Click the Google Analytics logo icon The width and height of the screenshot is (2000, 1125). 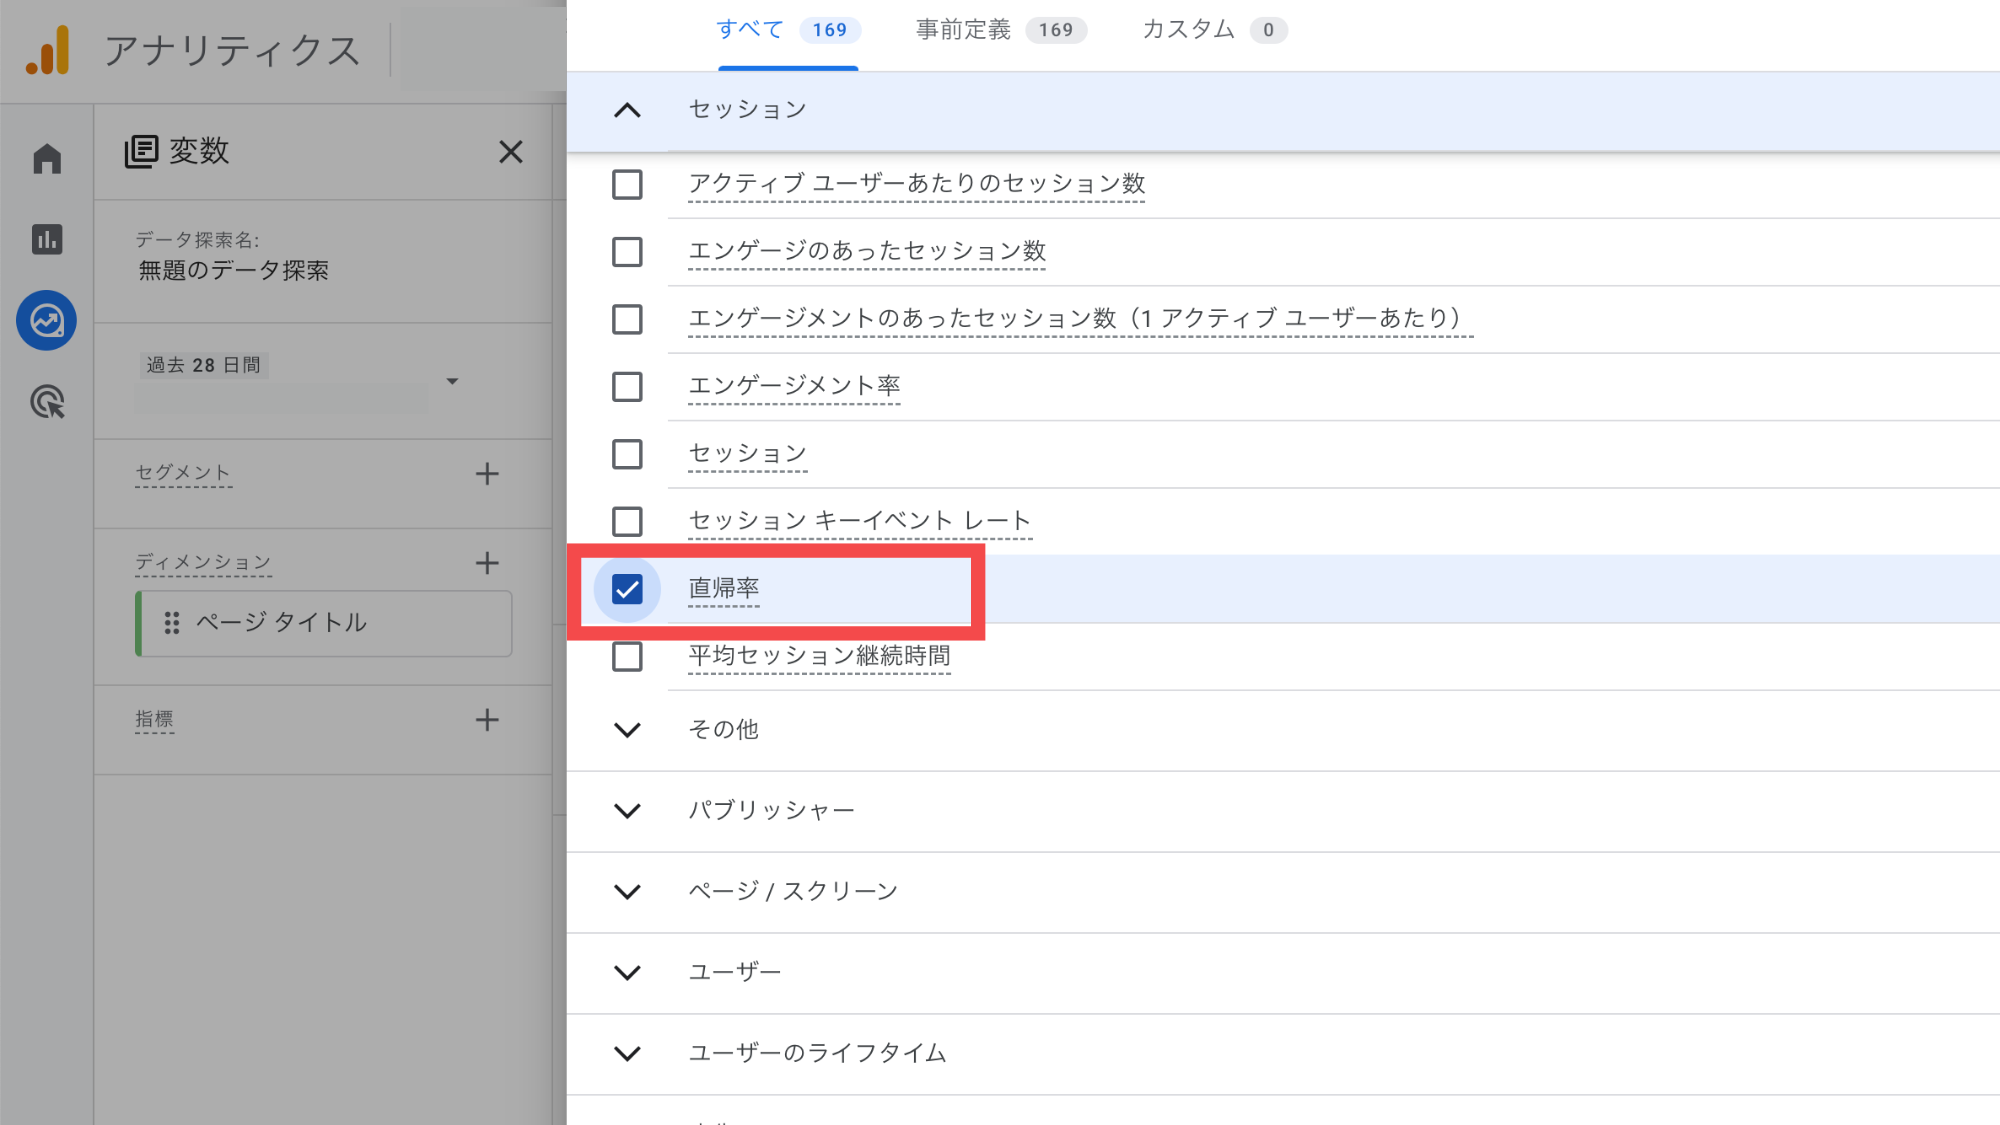(48, 50)
